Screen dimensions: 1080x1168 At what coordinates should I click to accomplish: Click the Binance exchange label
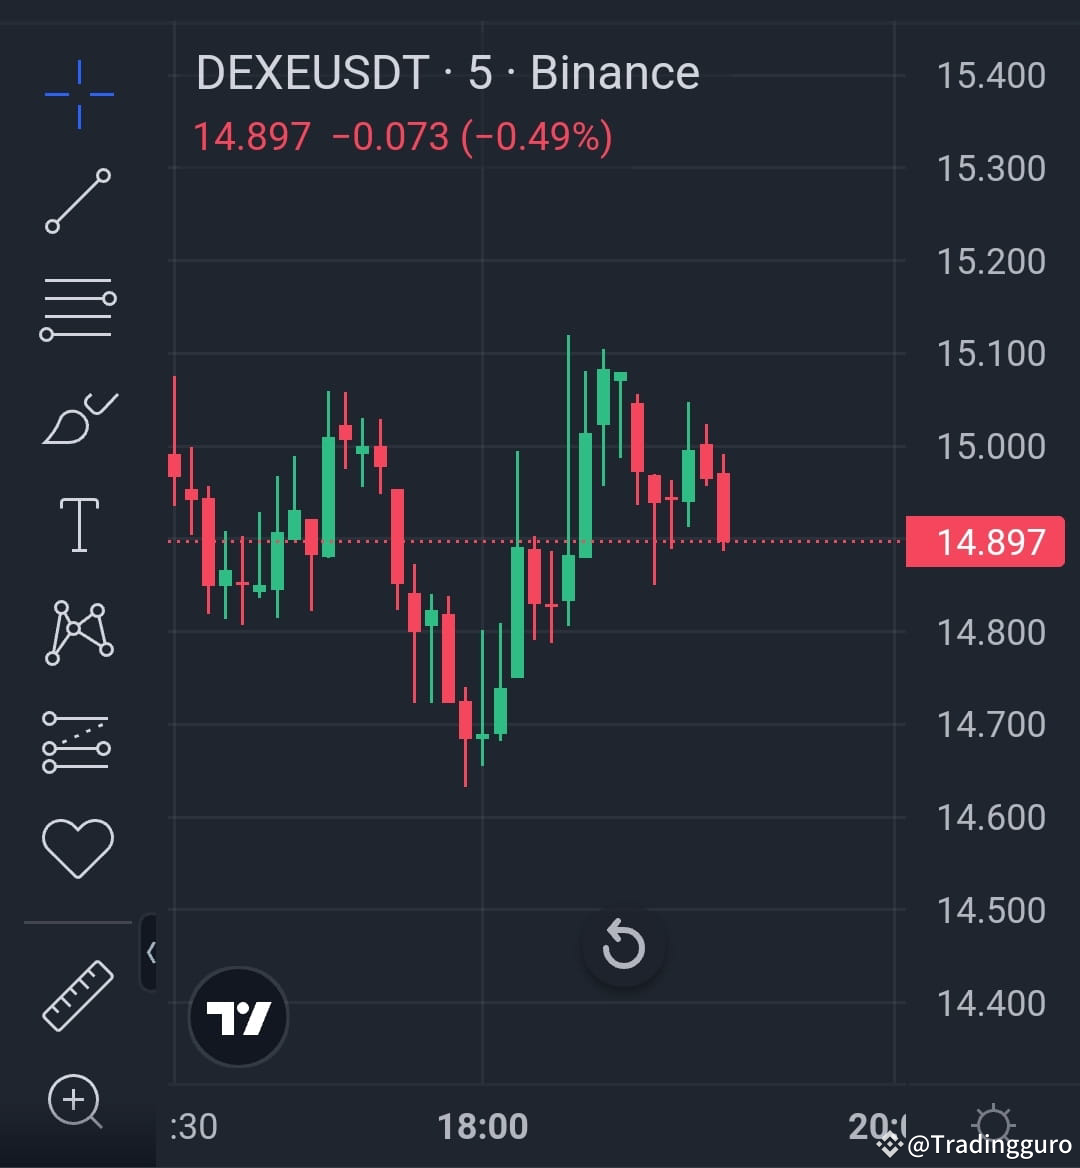coord(613,72)
